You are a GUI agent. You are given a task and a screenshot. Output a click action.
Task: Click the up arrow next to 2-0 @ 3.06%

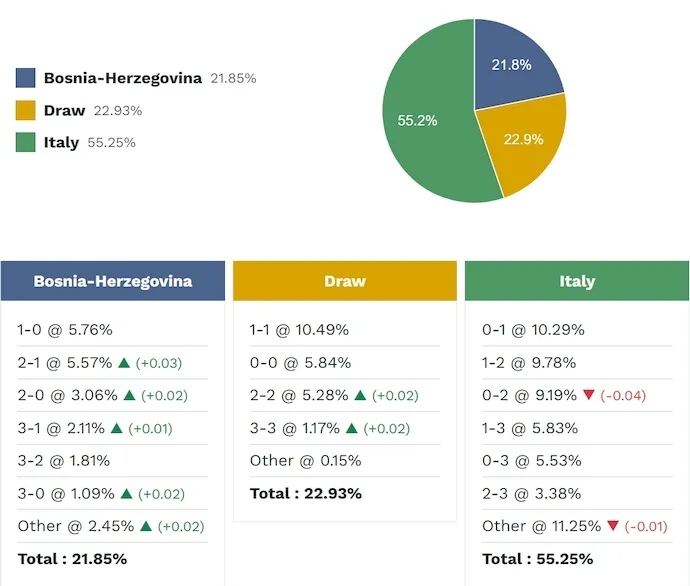pos(129,395)
